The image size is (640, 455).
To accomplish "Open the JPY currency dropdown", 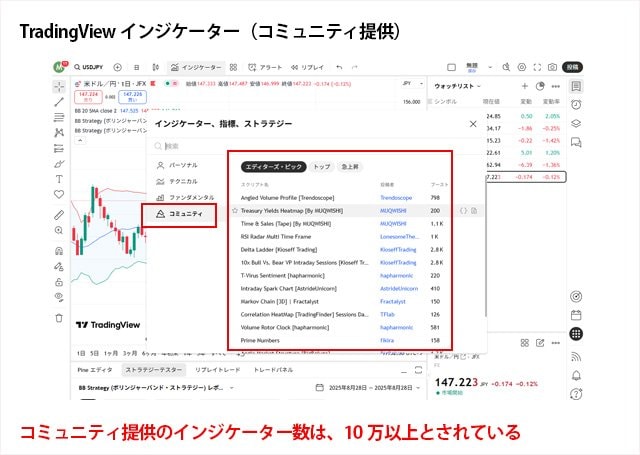I will tap(413, 83).
